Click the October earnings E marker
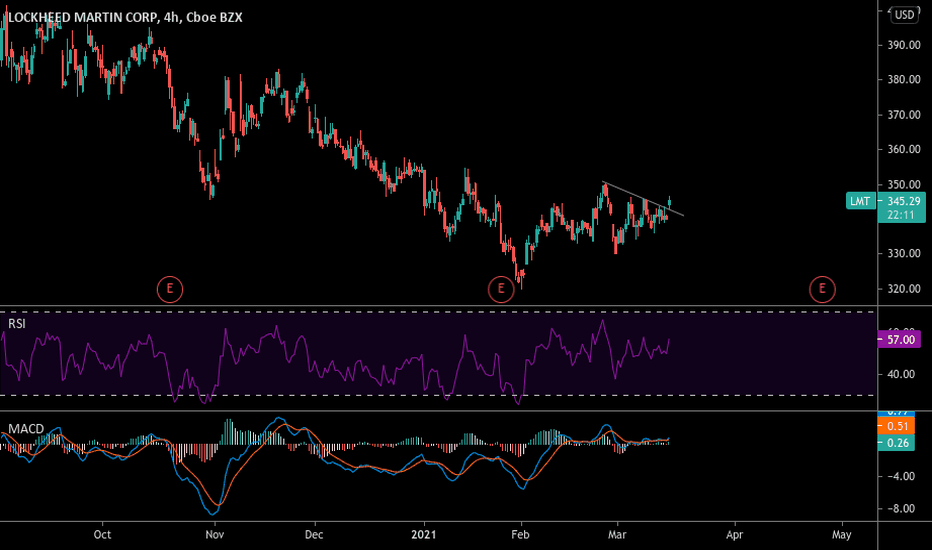This screenshot has height=550, width=932. click(x=169, y=290)
